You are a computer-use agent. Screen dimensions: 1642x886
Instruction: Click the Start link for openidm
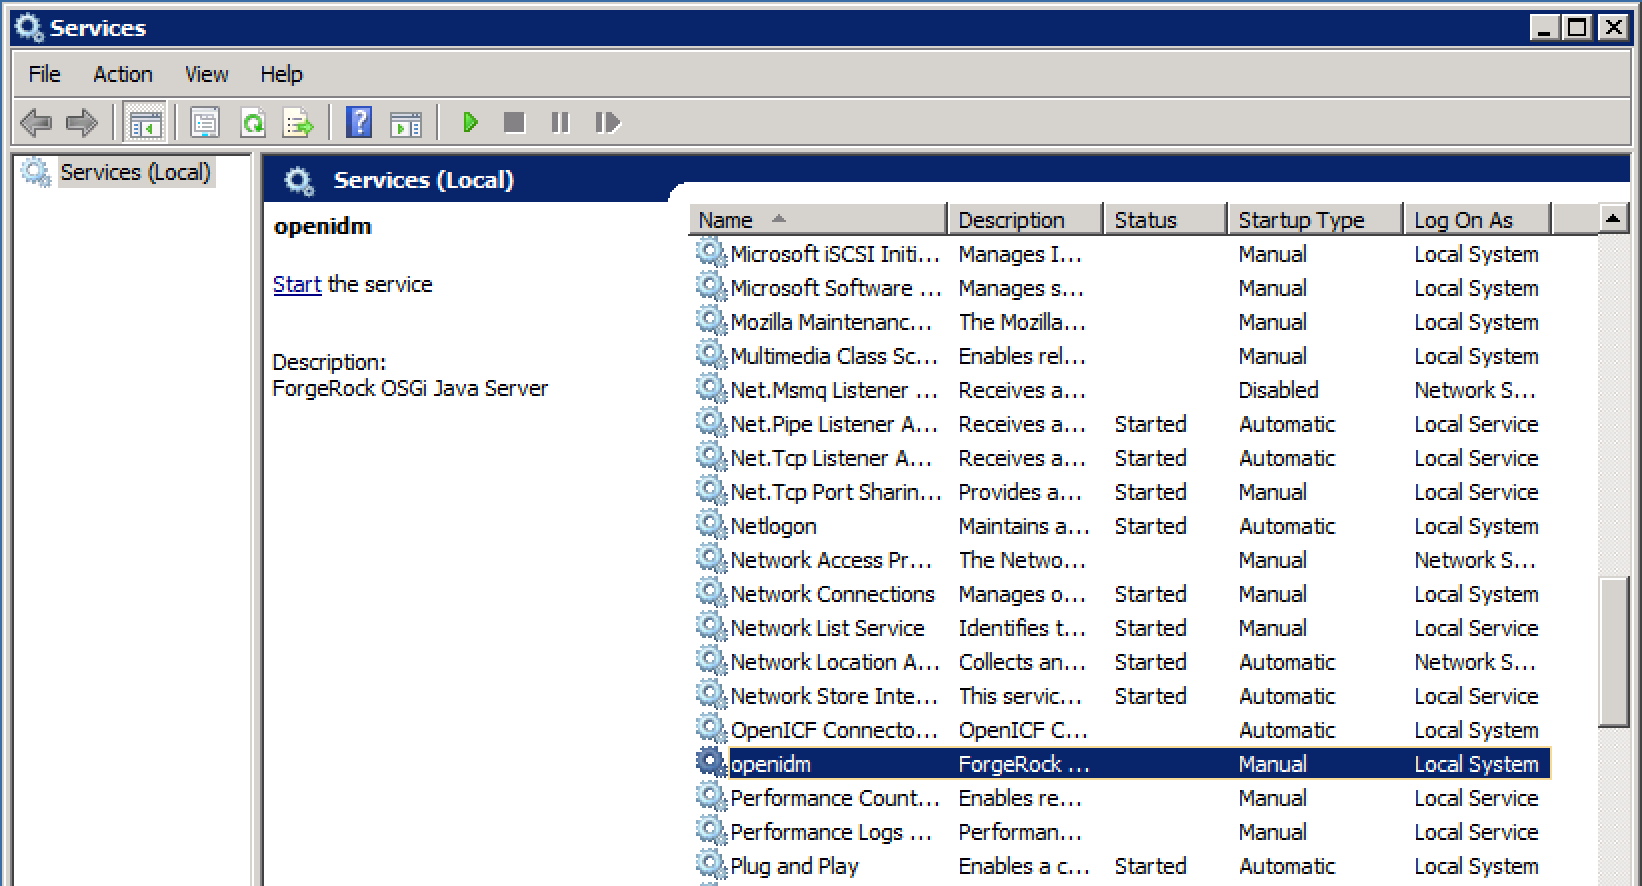point(297,284)
